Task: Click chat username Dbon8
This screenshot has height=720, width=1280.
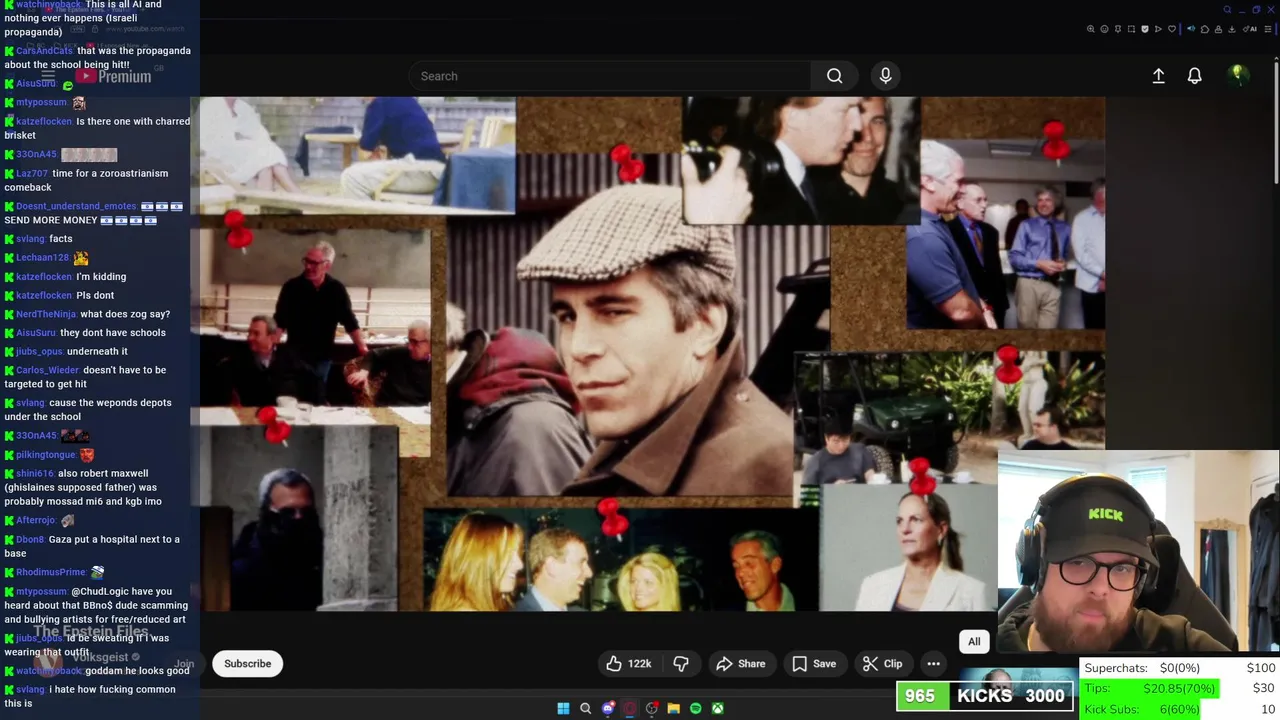Action: coord(30,539)
